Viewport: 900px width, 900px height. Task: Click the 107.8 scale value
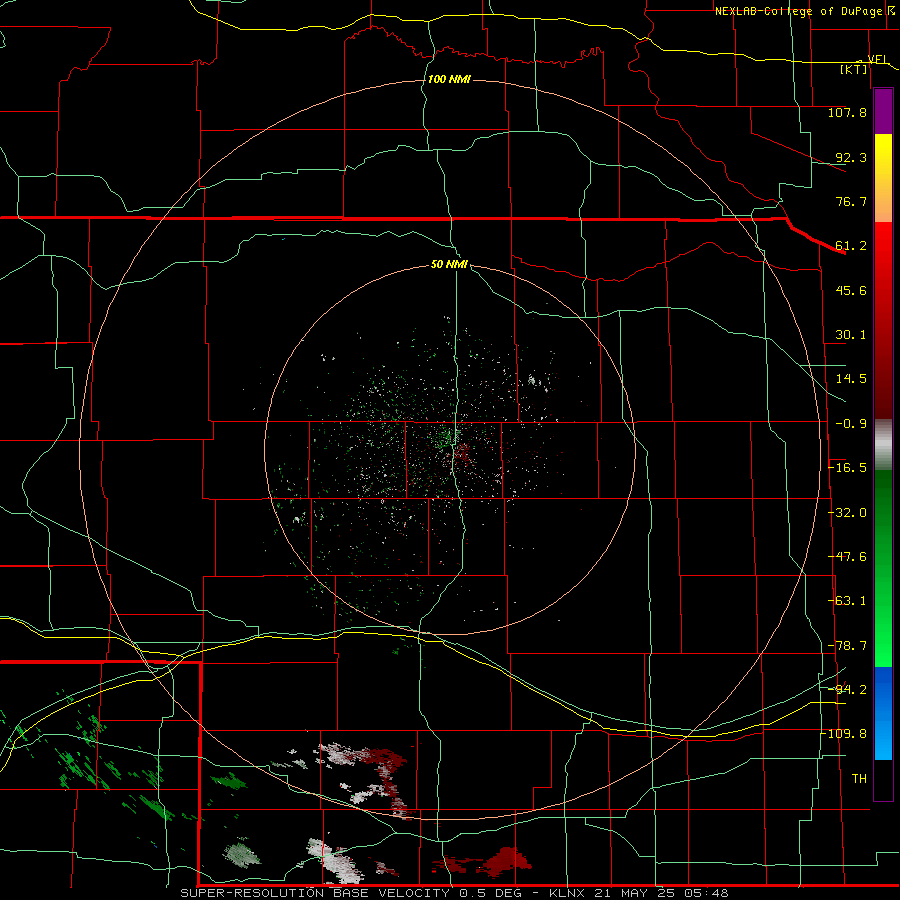coord(847,112)
